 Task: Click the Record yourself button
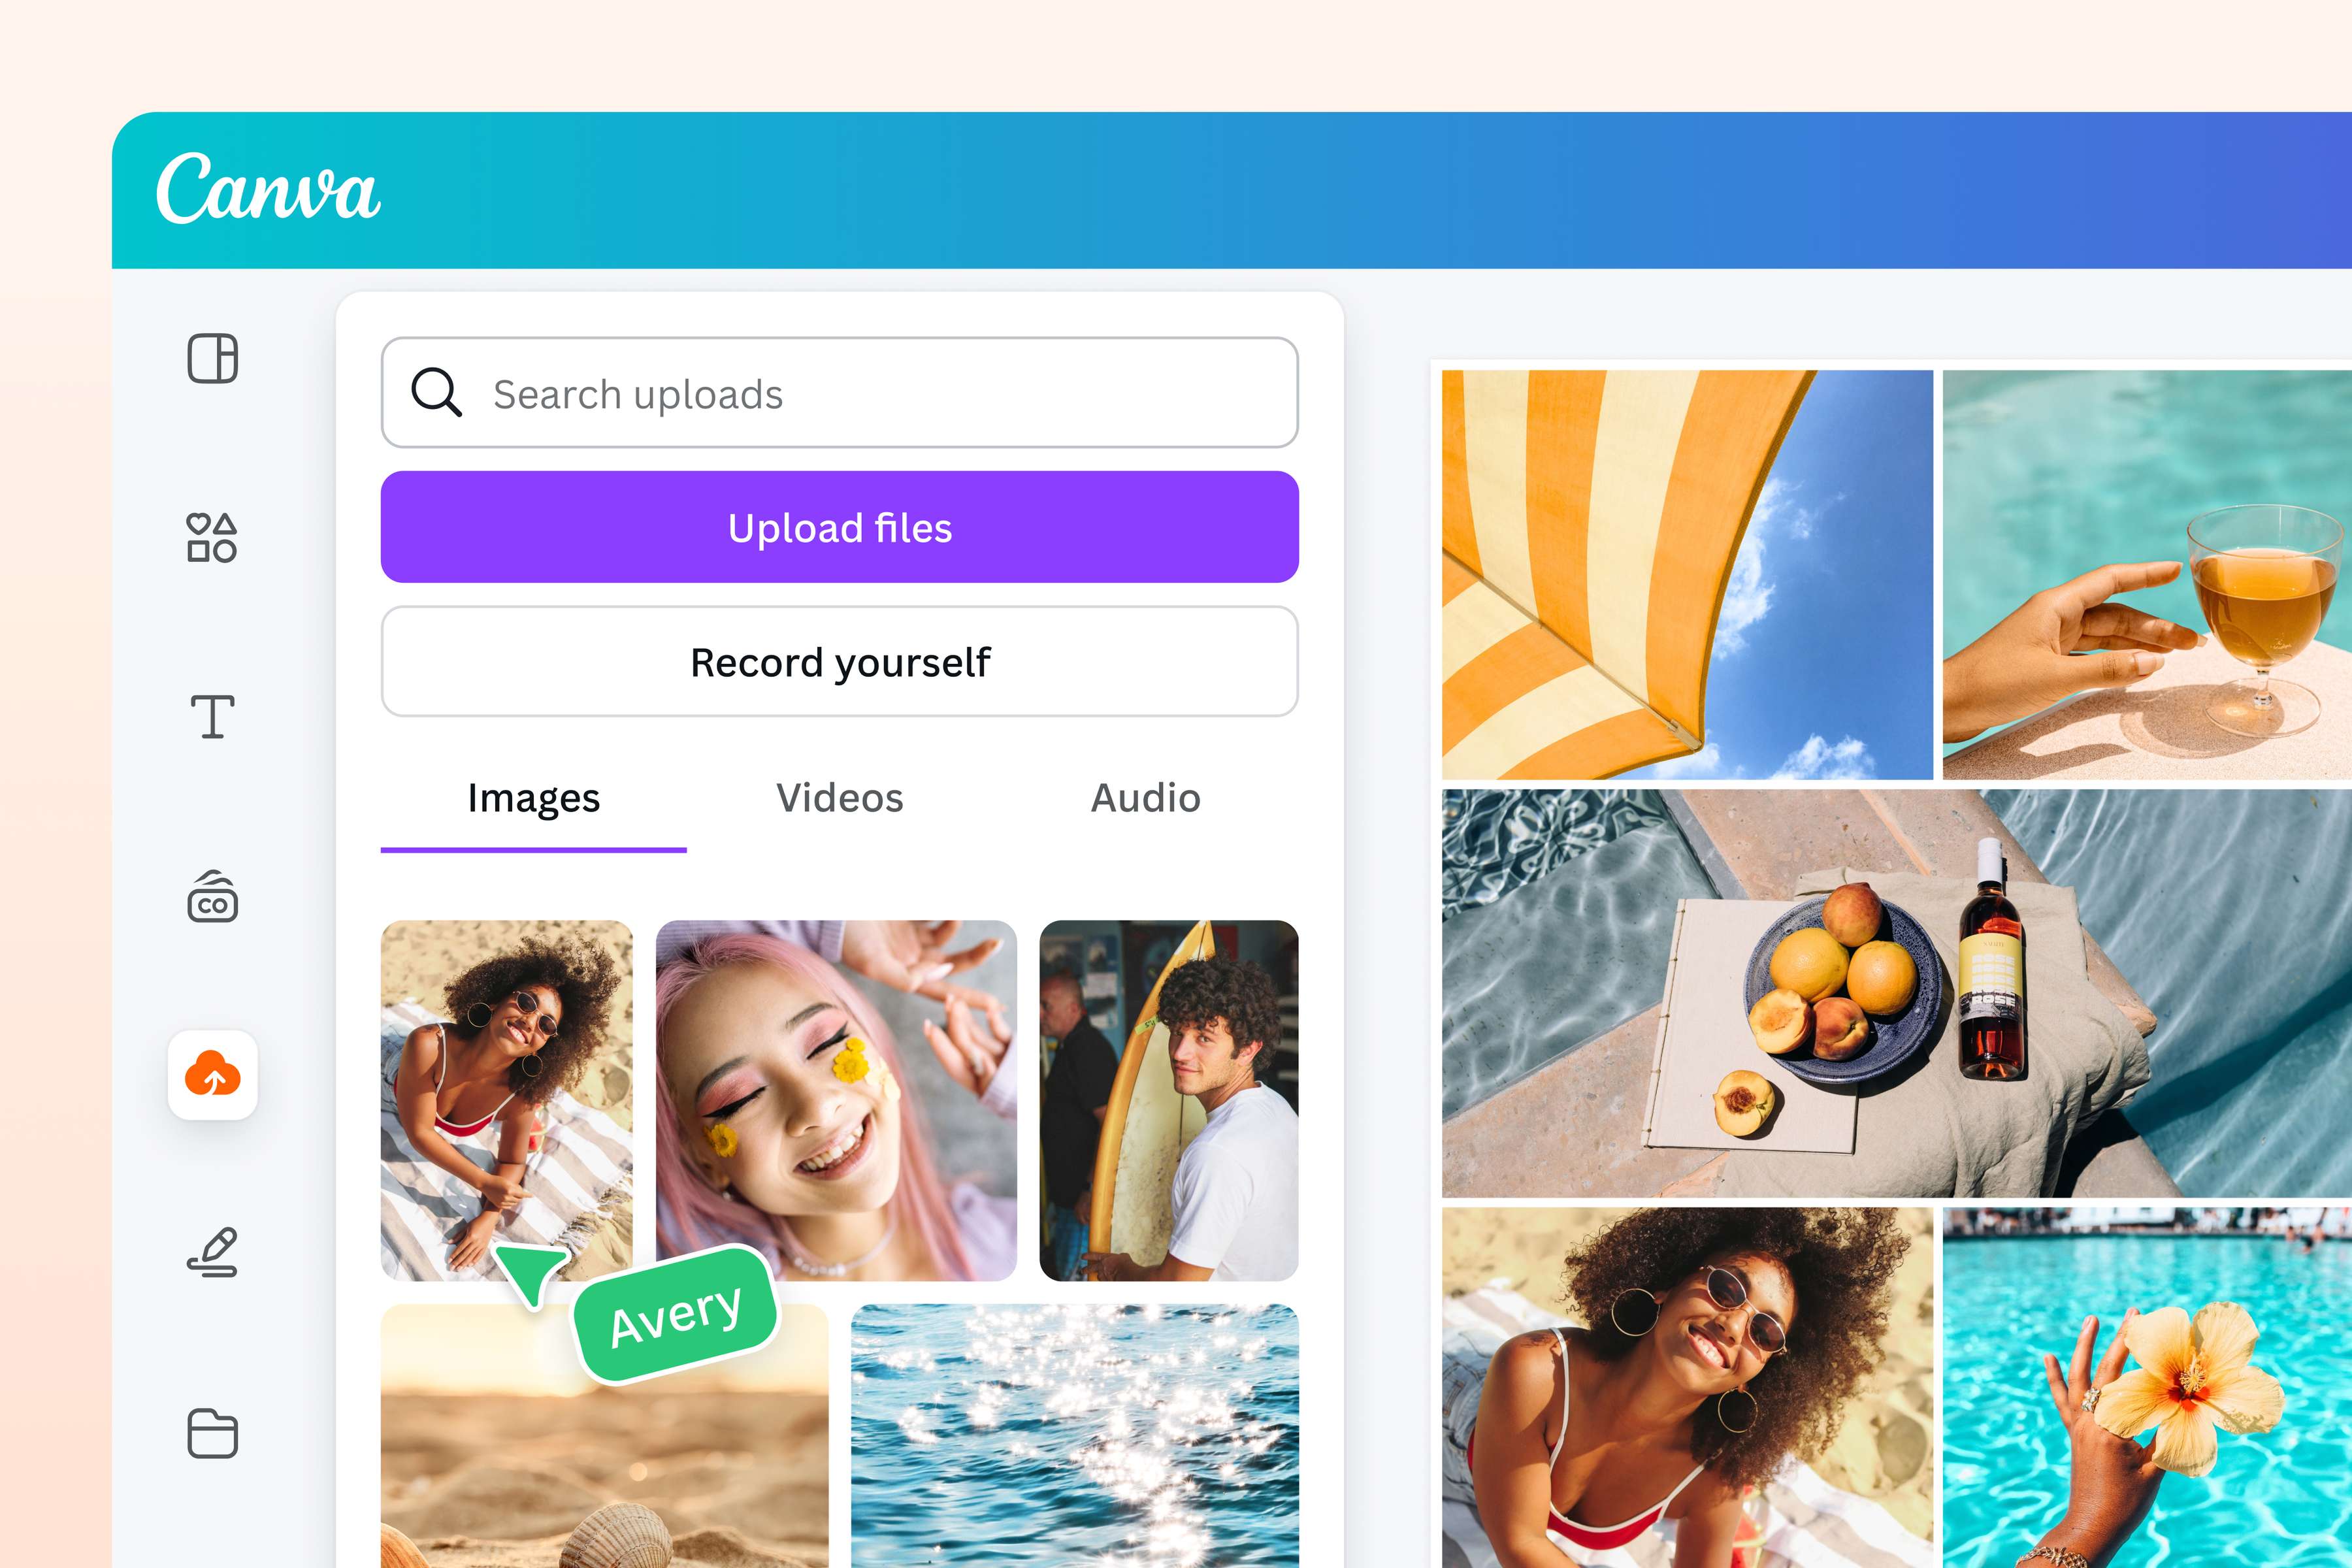[x=839, y=661]
